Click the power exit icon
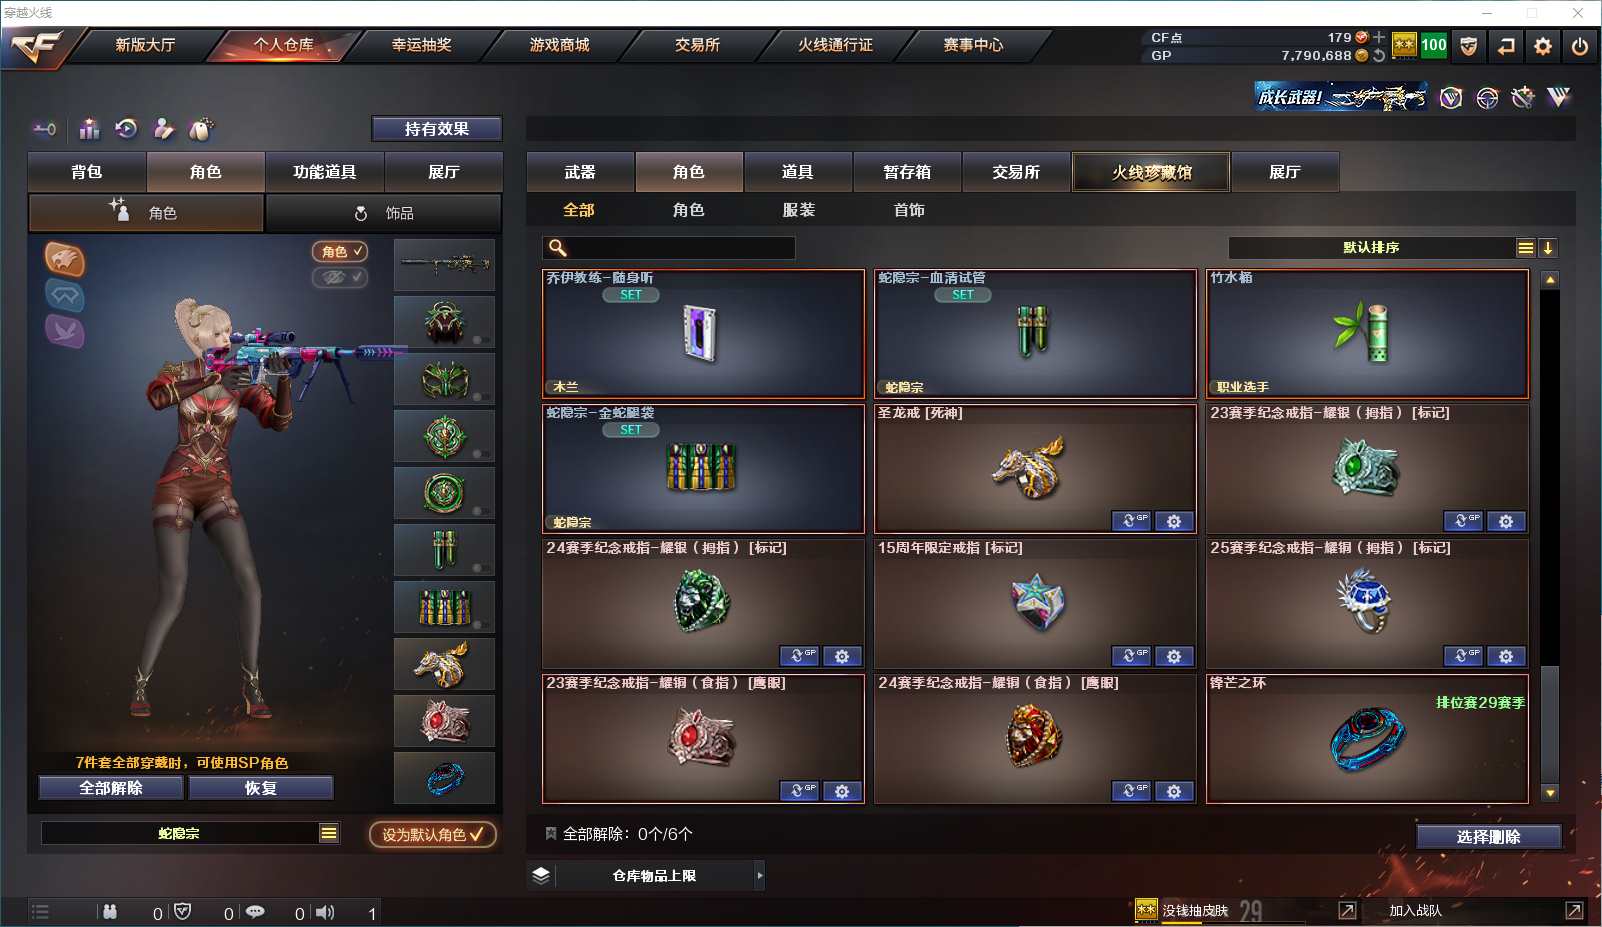Viewport: 1602px width, 927px height. pos(1580,46)
